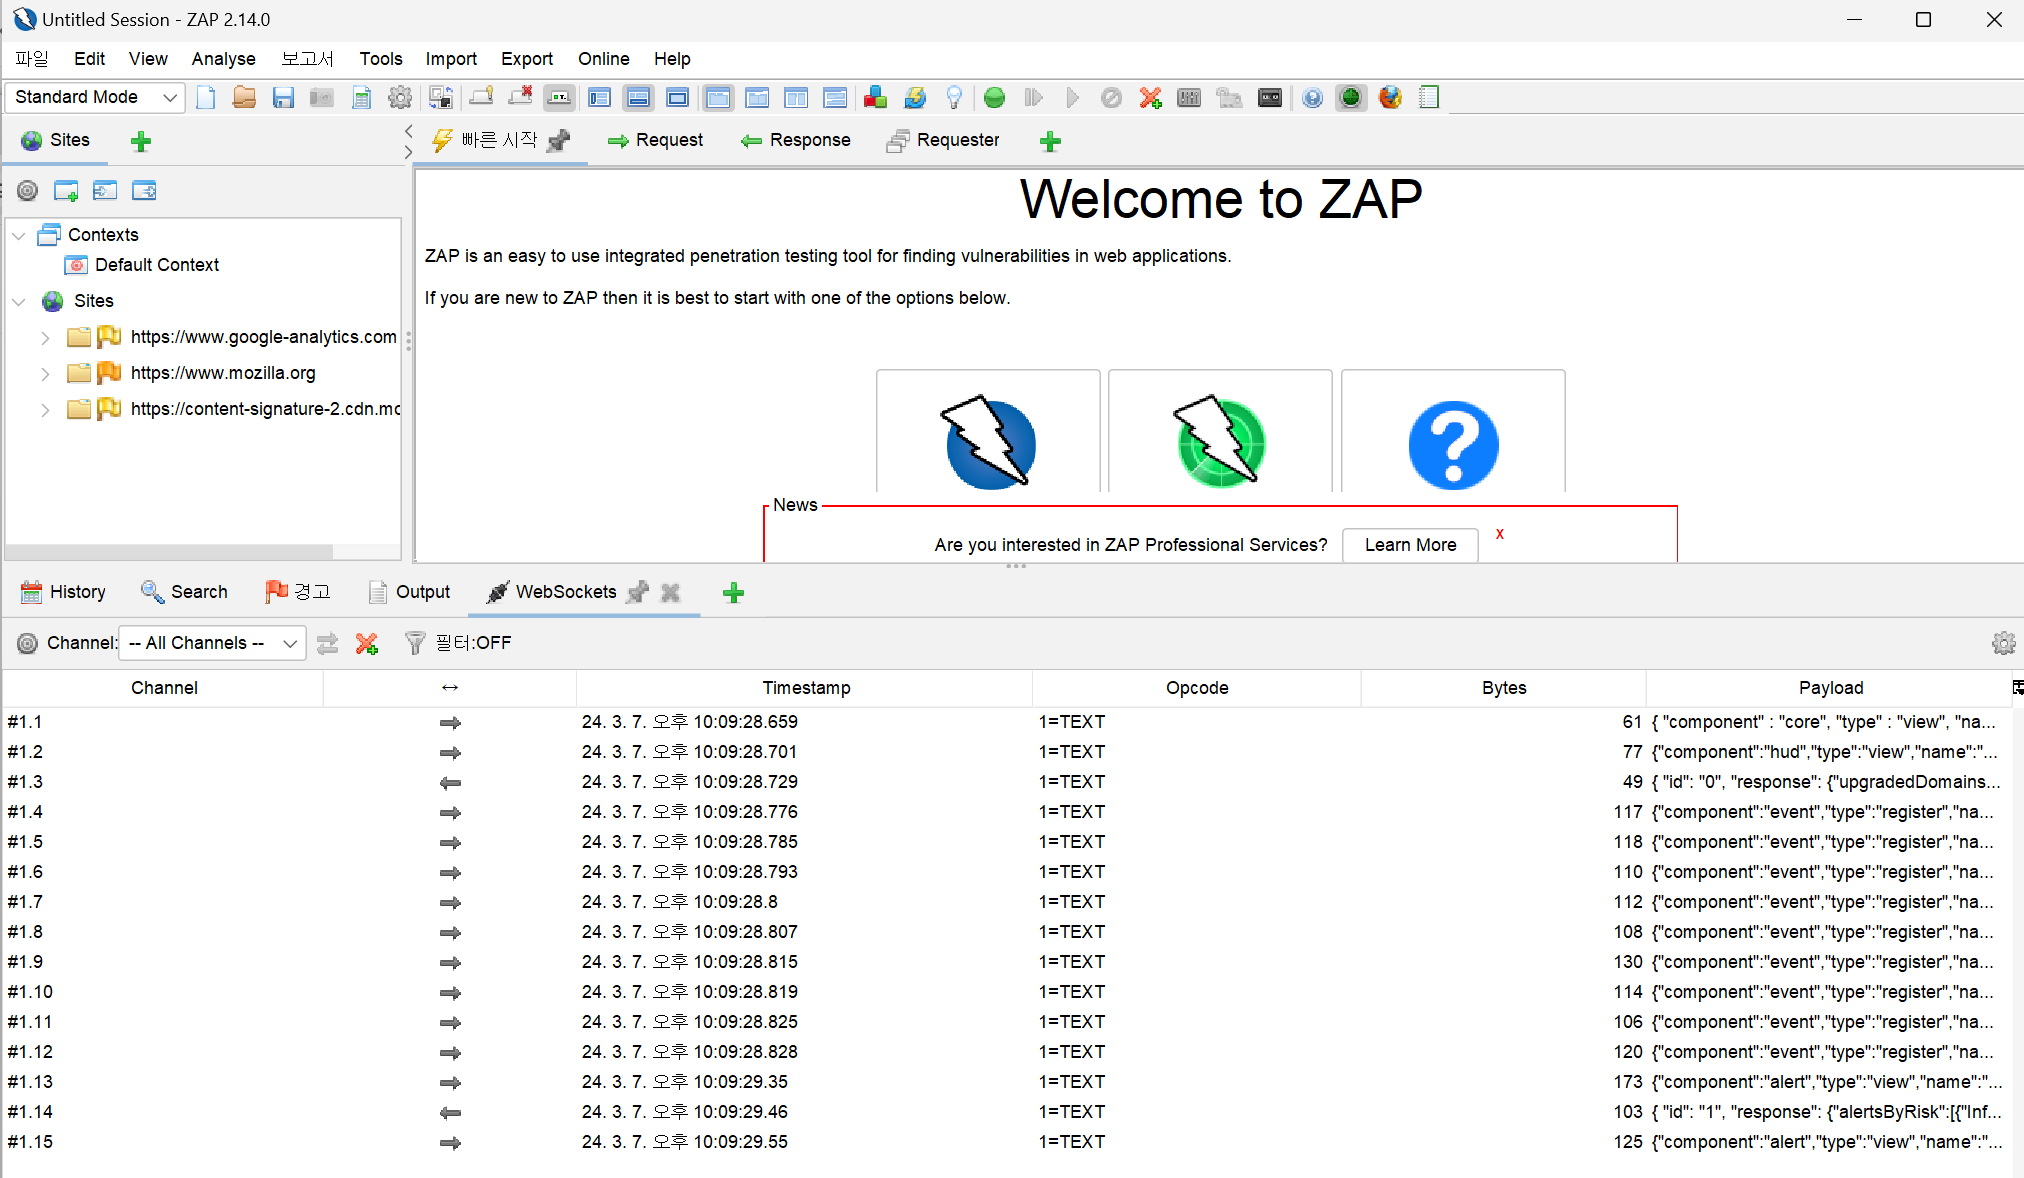Viewport: 2024px width, 1178px height.
Task: Click the New Session toolbar icon
Action: (206, 97)
